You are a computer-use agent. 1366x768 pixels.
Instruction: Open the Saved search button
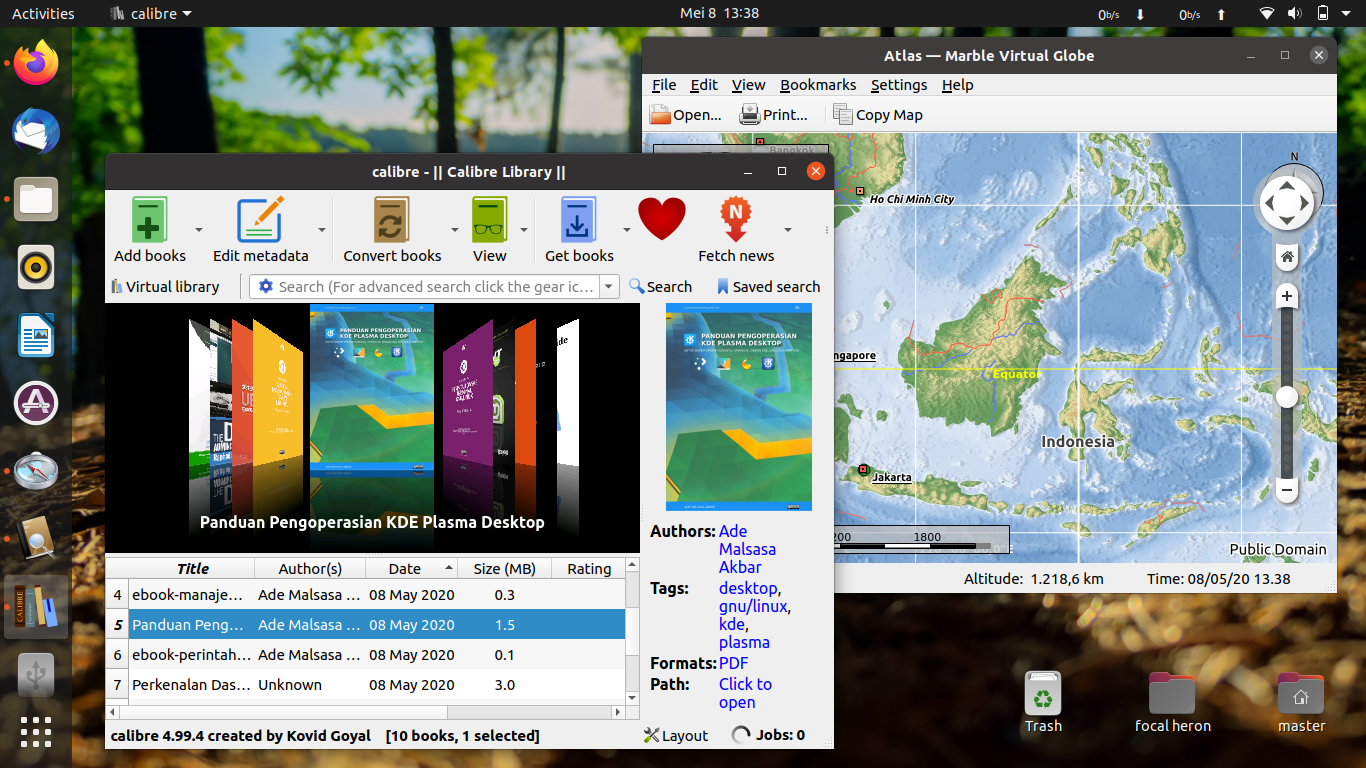[768, 287]
